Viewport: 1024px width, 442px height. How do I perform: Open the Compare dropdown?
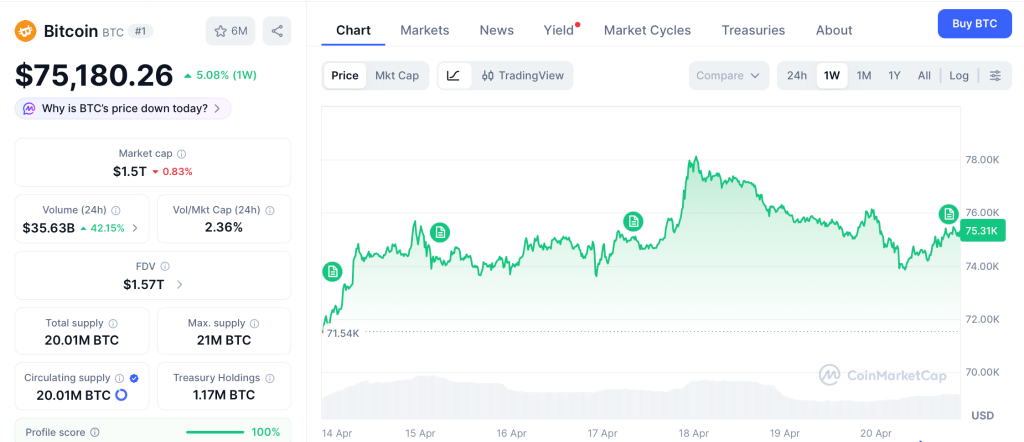[729, 75]
